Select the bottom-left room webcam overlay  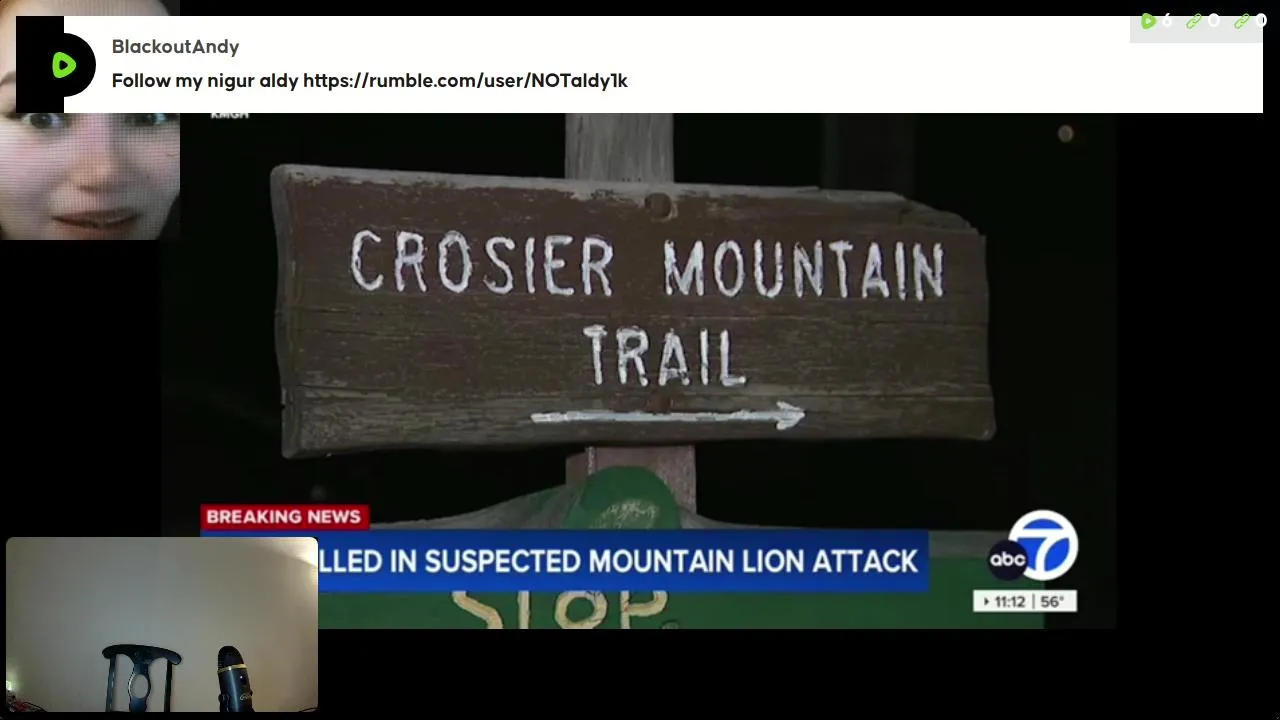162,625
